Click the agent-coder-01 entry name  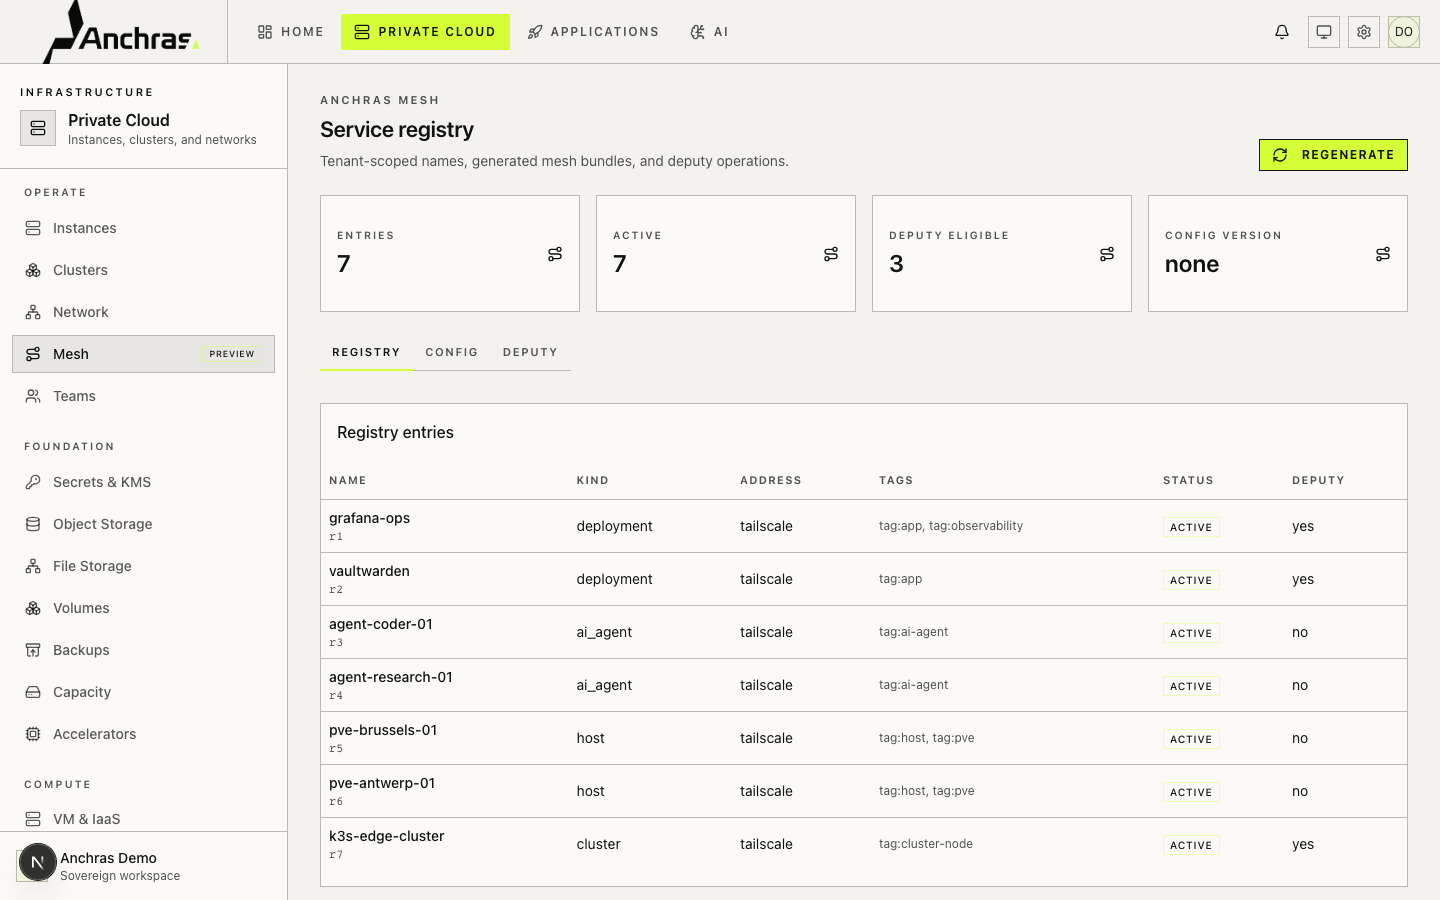click(381, 624)
